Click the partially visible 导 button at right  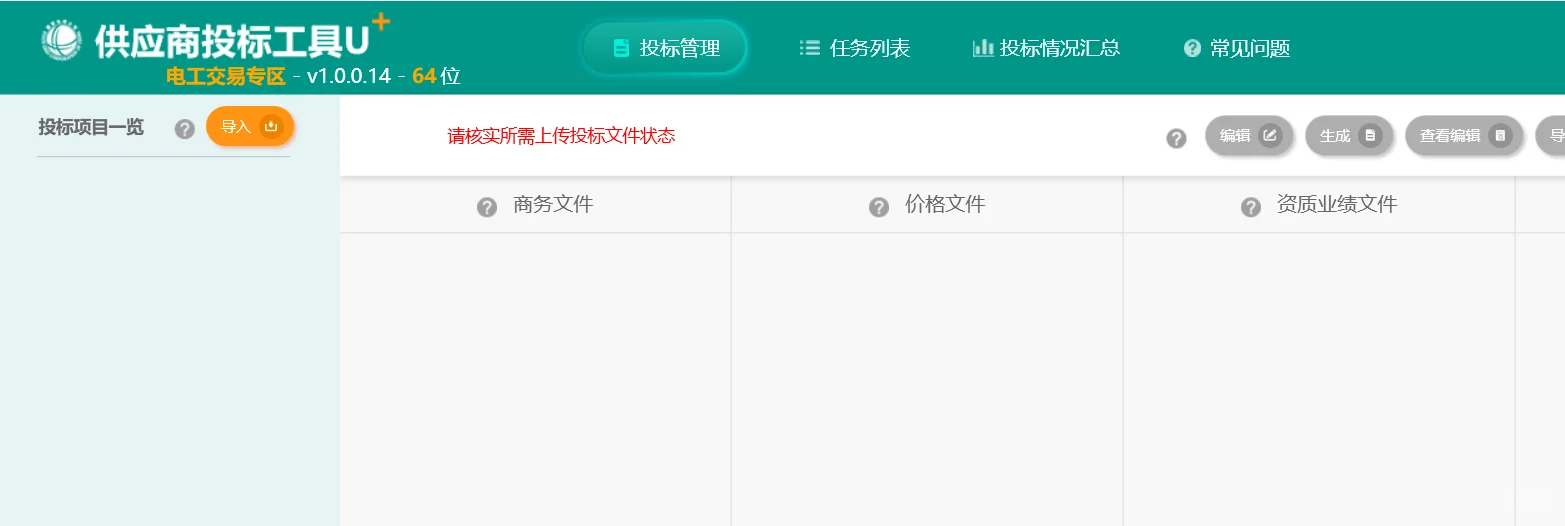click(1551, 136)
